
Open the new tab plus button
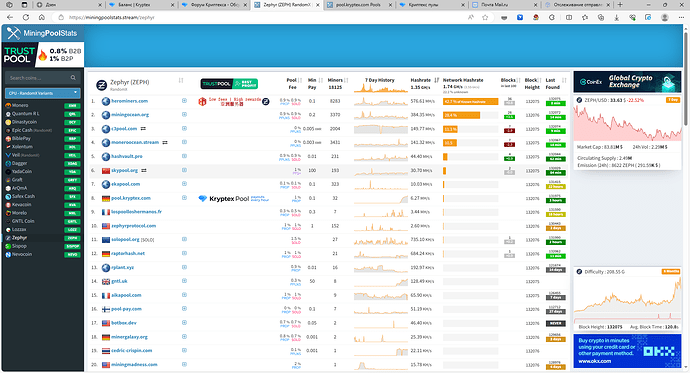620,5
